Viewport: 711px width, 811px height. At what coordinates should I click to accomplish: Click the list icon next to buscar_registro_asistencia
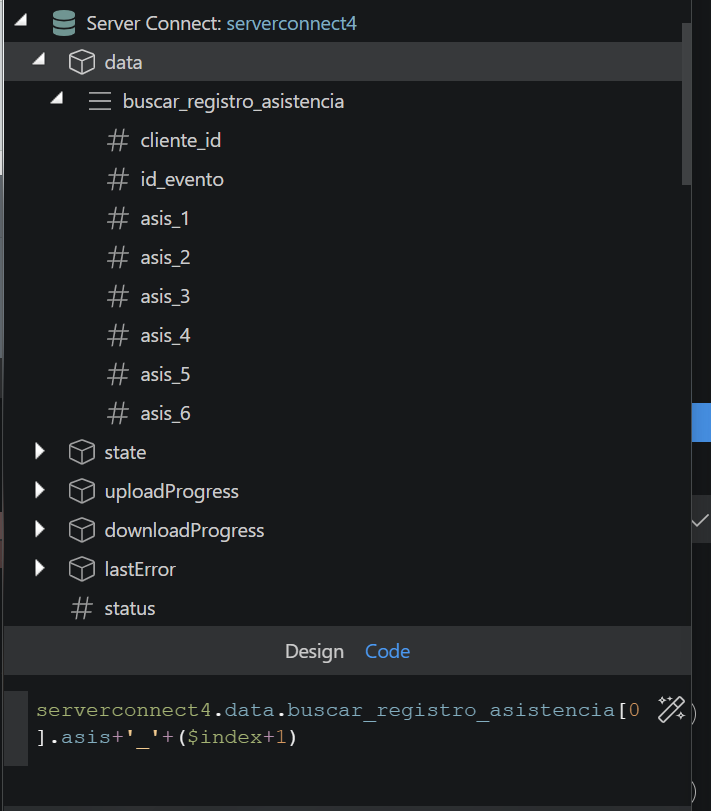coord(99,101)
